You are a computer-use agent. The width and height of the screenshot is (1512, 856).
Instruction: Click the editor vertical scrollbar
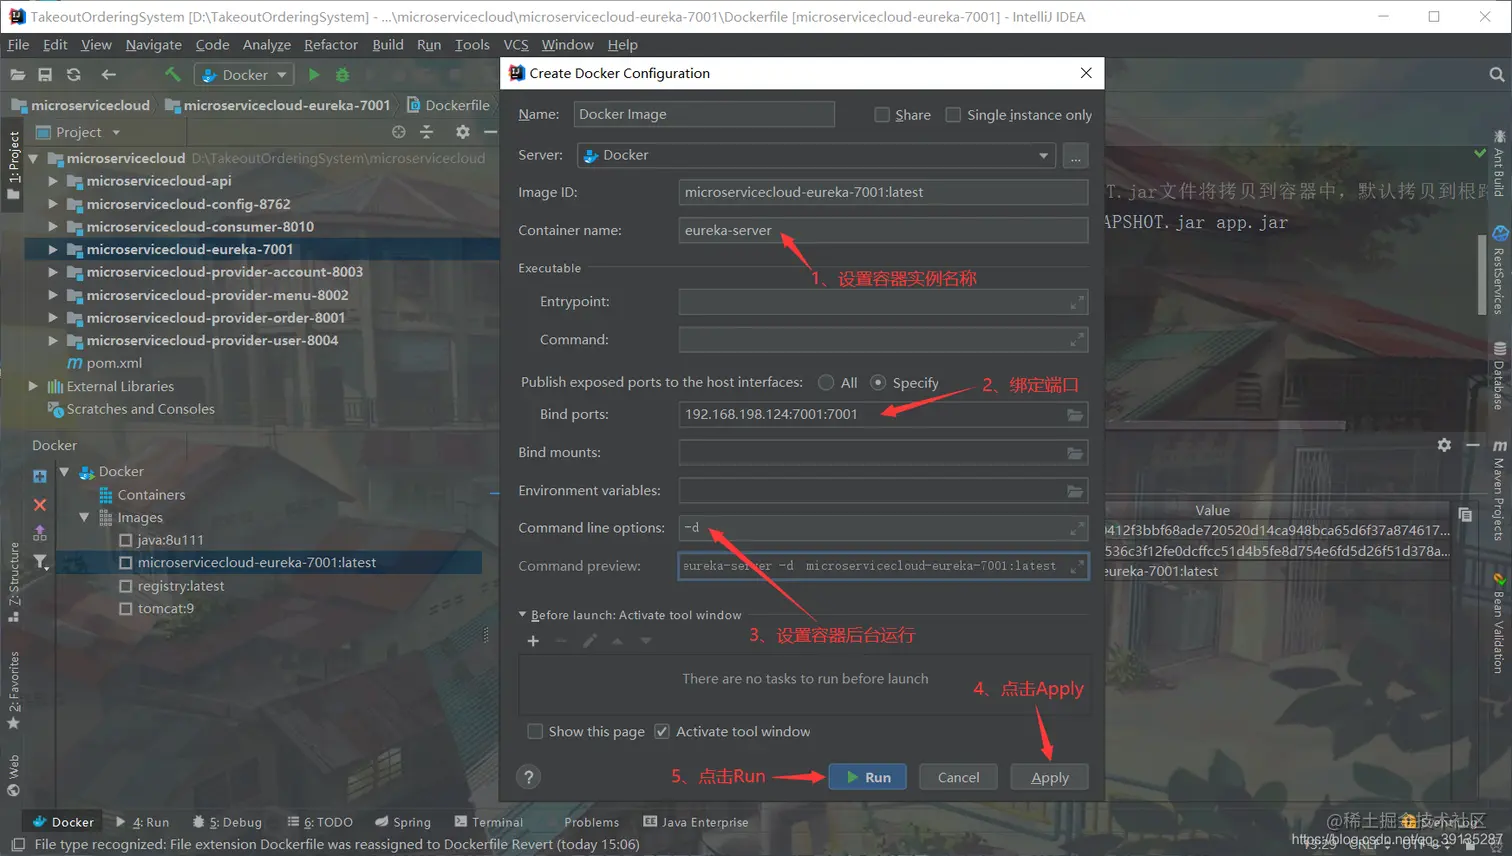pos(1481,275)
